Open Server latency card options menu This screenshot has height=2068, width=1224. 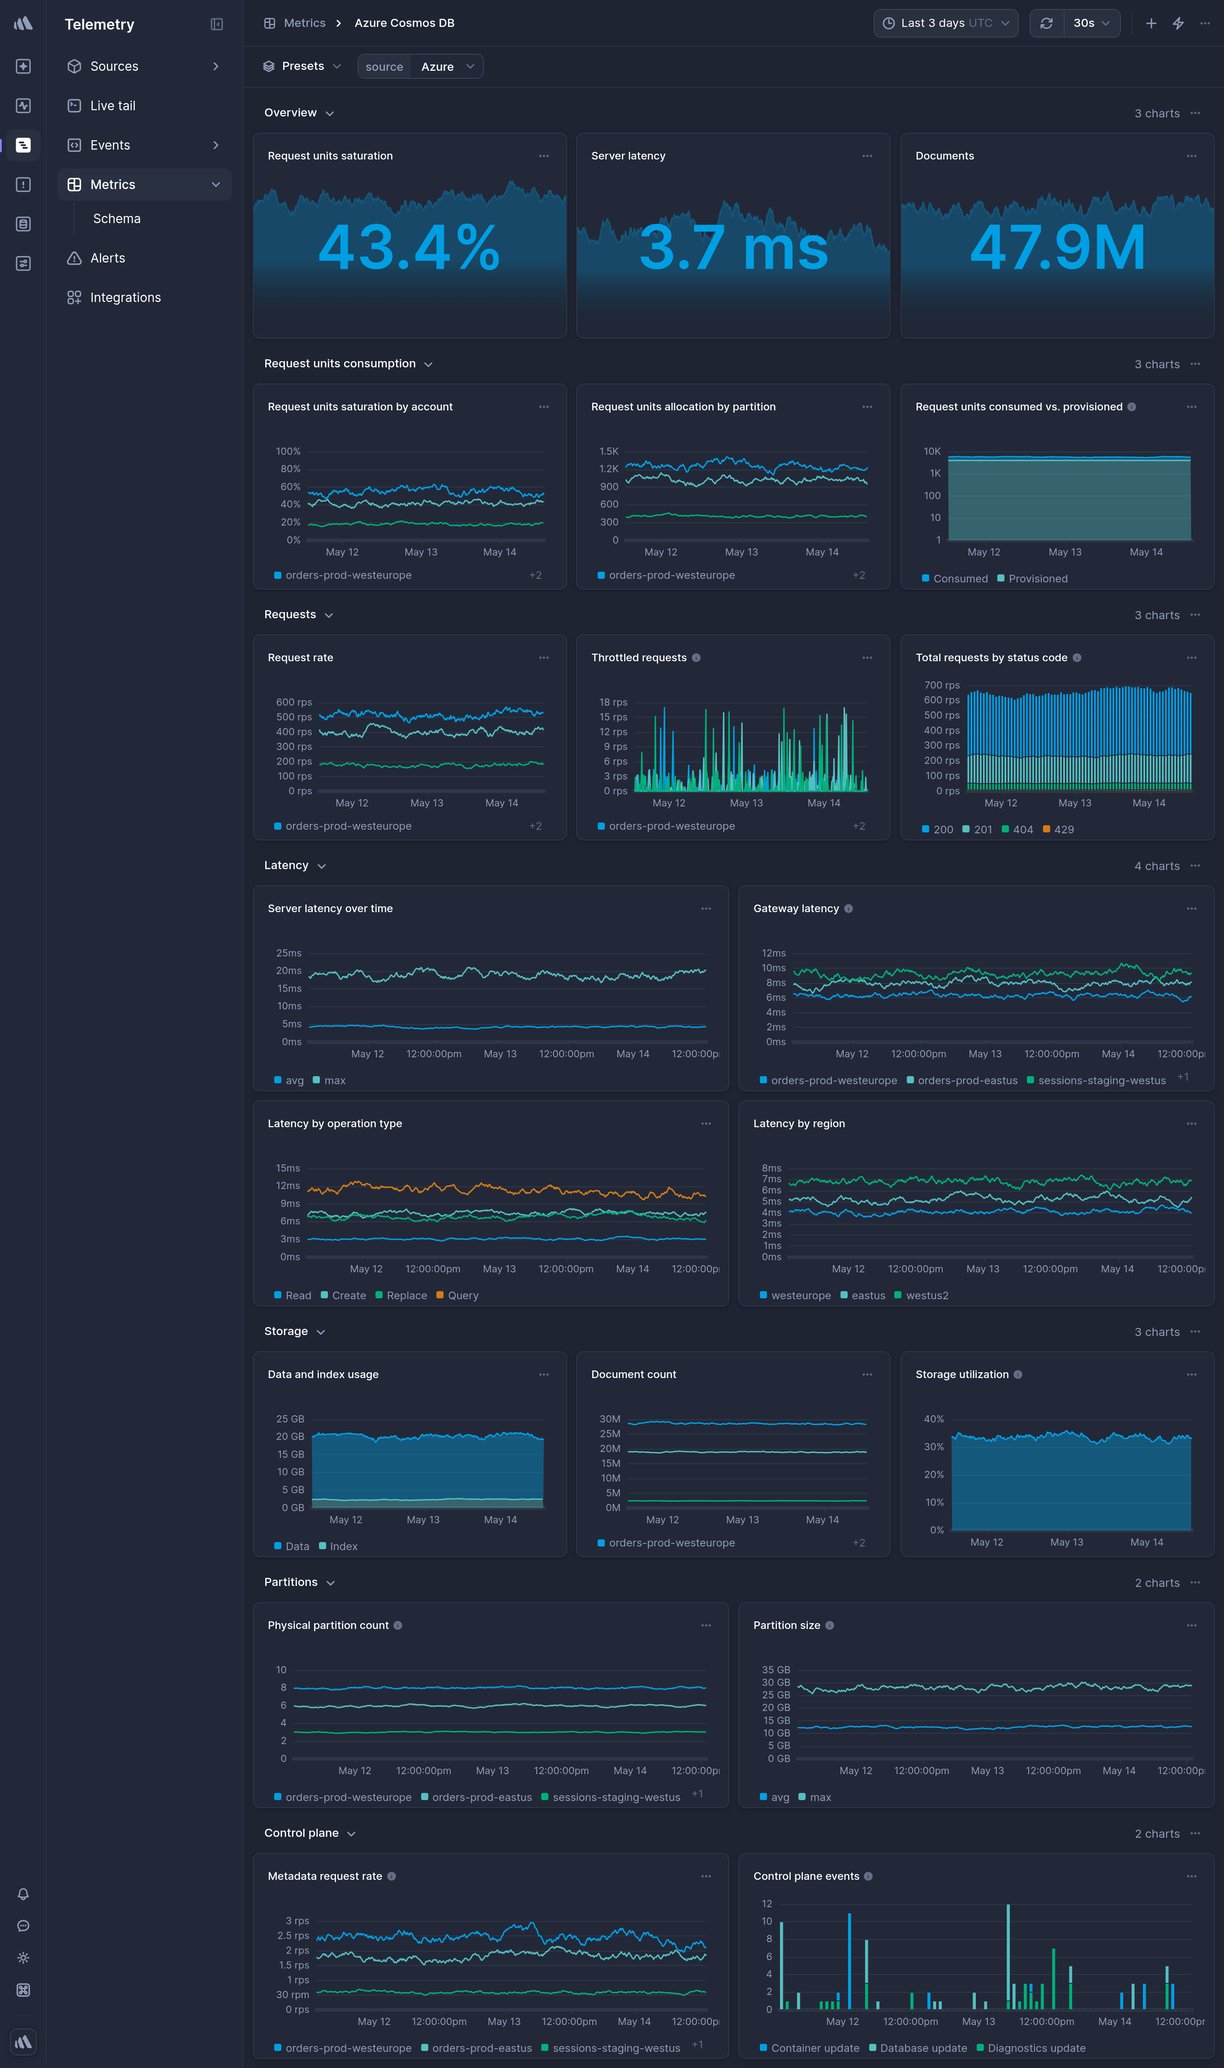pos(867,156)
